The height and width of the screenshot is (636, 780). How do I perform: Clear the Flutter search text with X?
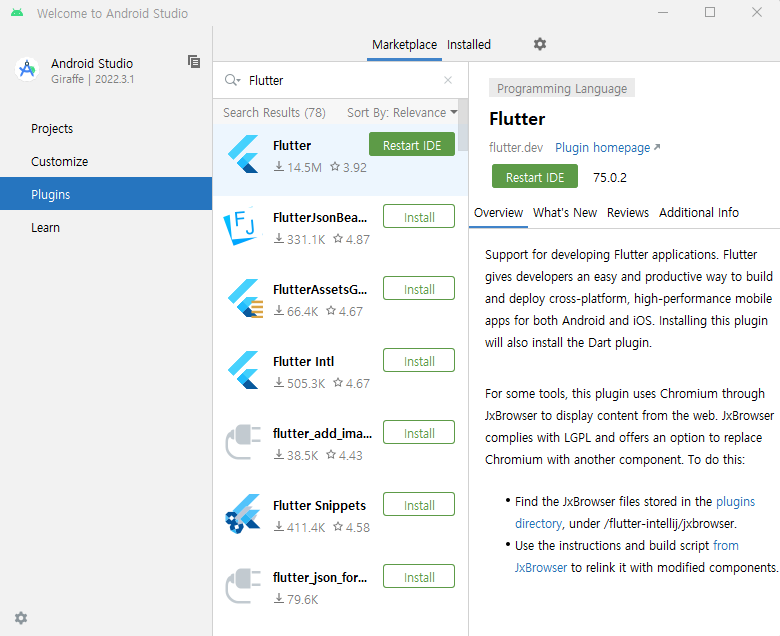[x=448, y=80]
